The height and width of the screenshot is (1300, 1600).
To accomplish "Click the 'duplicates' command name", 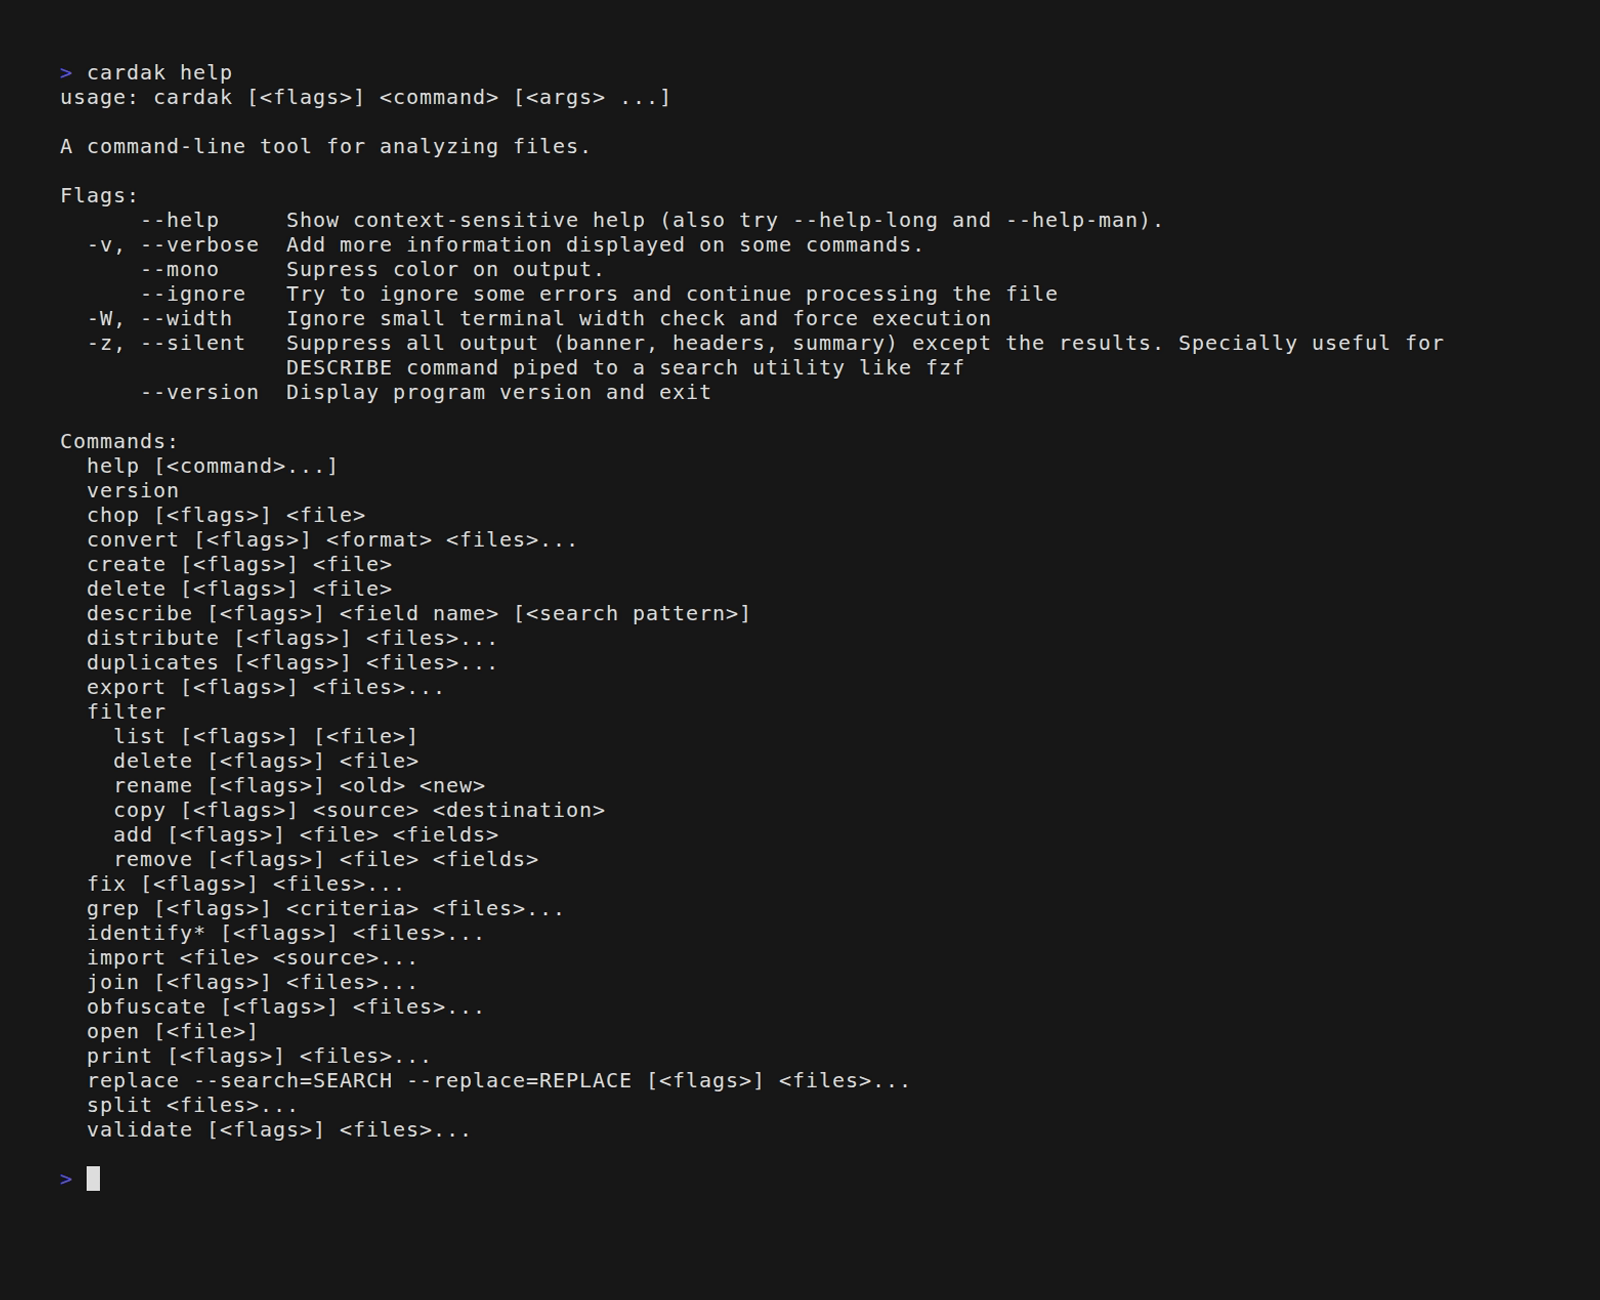I will coord(152,663).
